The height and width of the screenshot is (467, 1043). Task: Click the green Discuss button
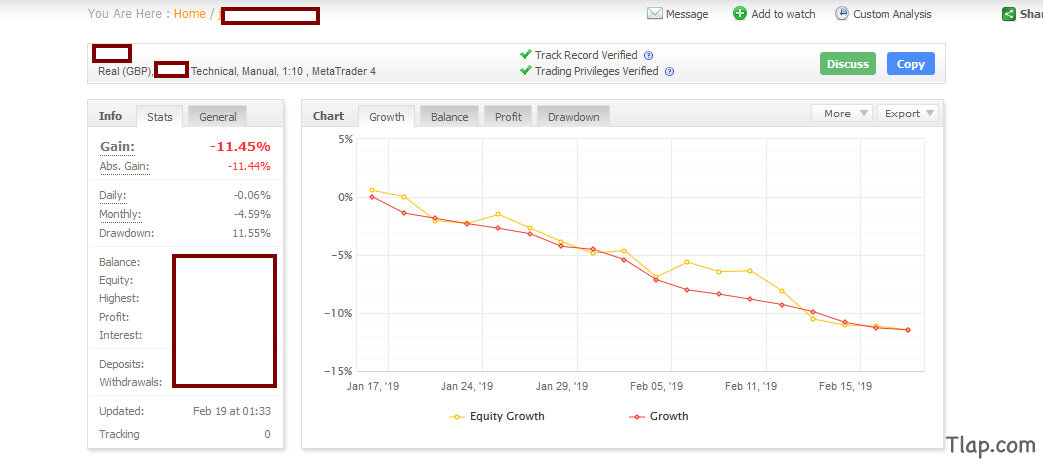tap(848, 64)
